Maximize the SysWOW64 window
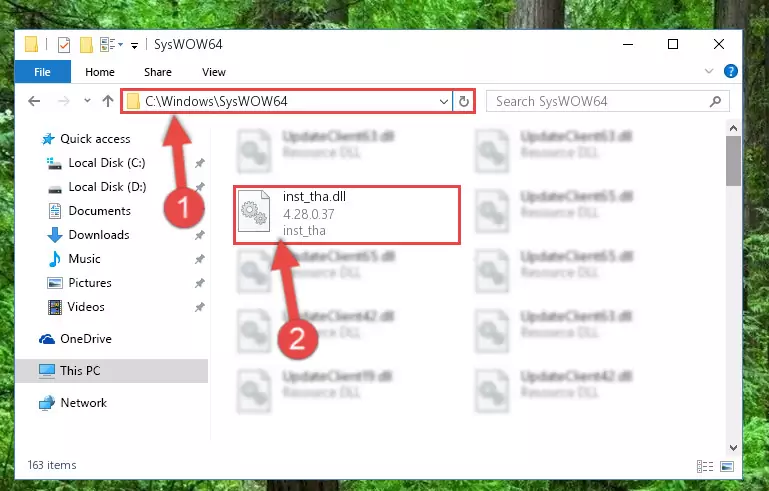769x491 pixels. (x=673, y=44)
